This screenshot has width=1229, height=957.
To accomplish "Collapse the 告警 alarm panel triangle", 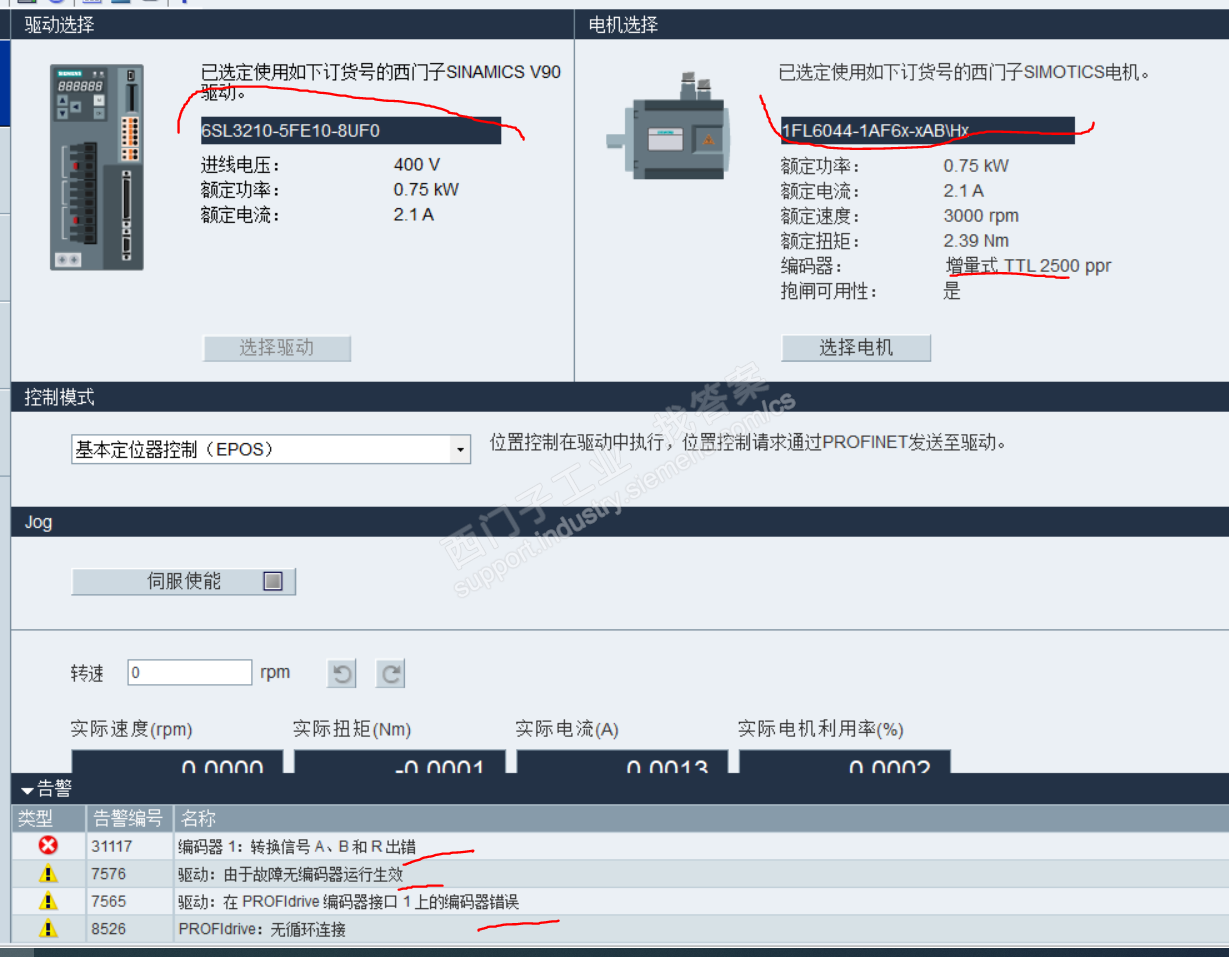I will pos(27,791).
